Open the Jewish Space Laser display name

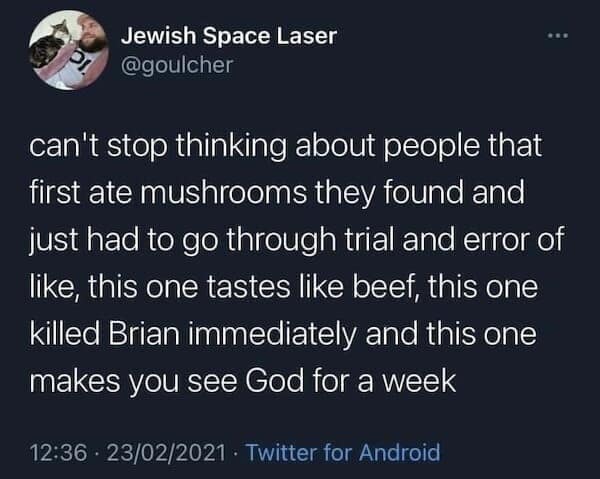228,37
